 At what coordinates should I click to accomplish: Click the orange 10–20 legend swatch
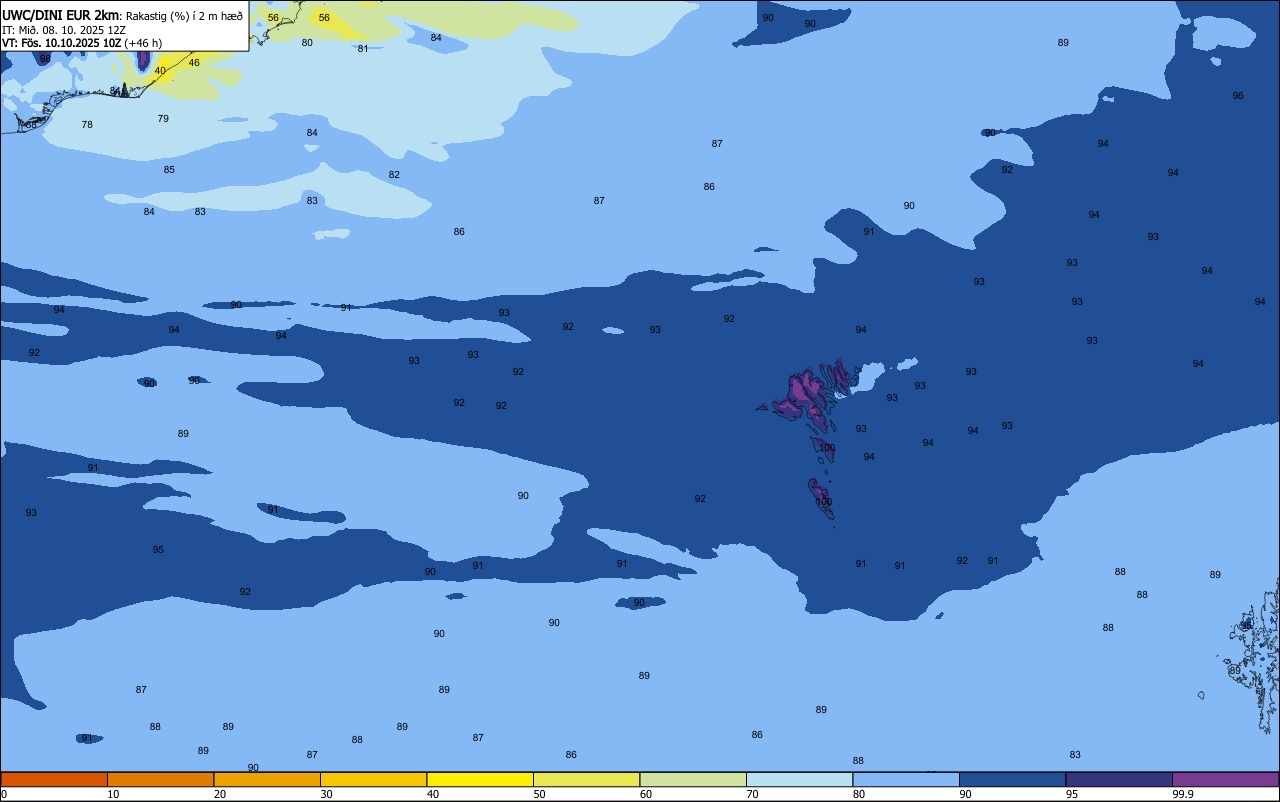tap(160, 779)
